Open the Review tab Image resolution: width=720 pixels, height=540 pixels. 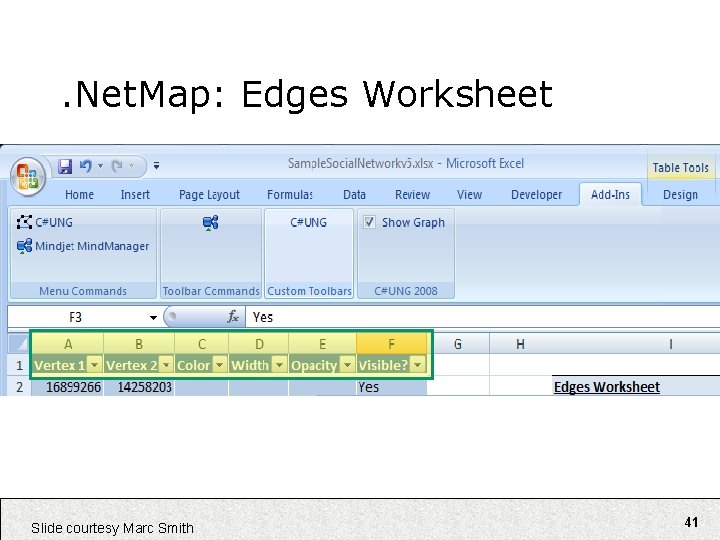coord(412,195)
